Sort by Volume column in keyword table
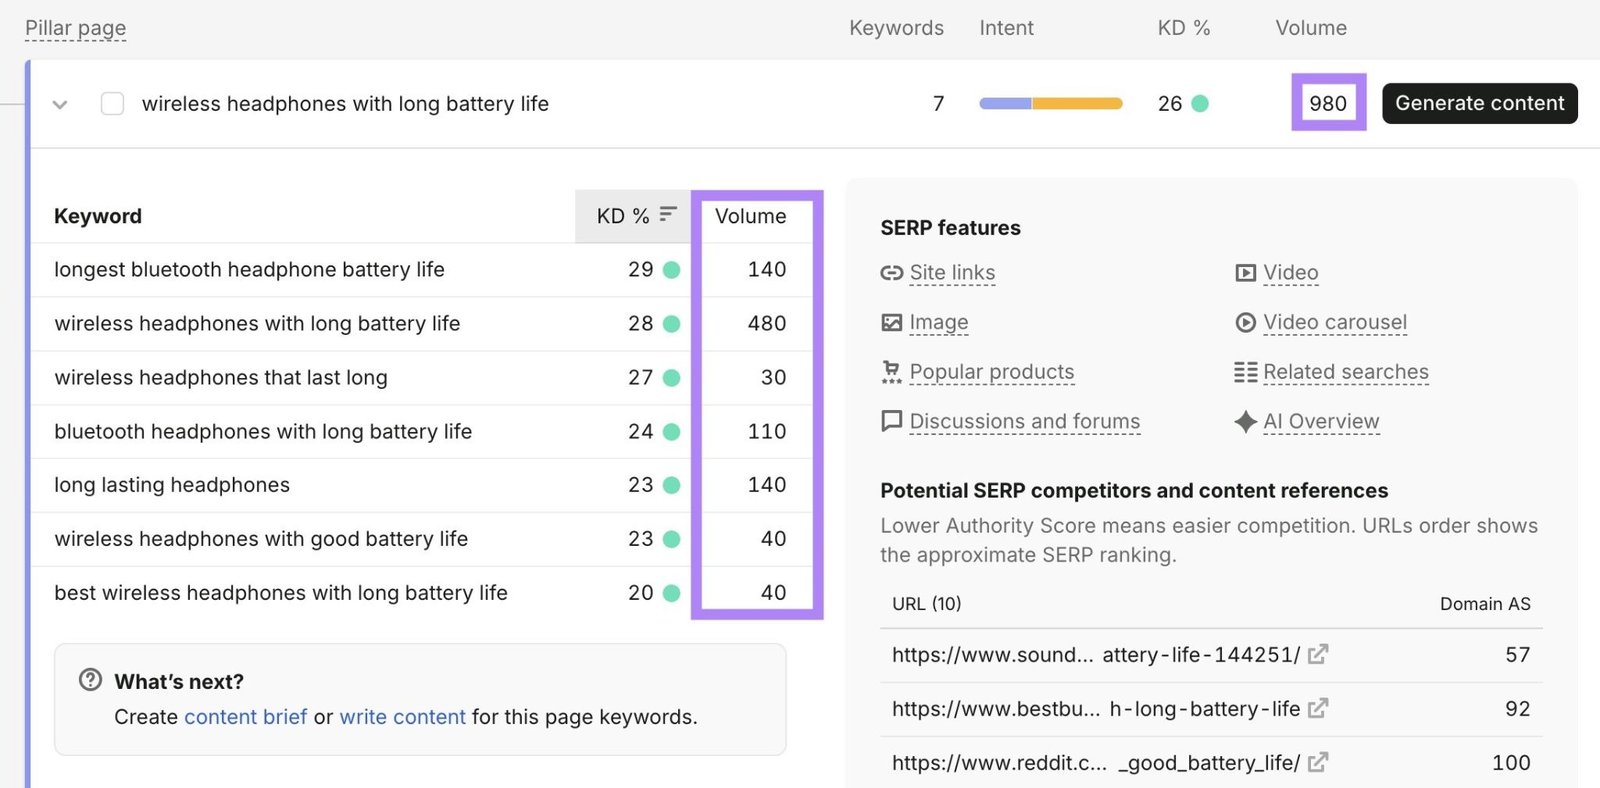 (750, 216)
